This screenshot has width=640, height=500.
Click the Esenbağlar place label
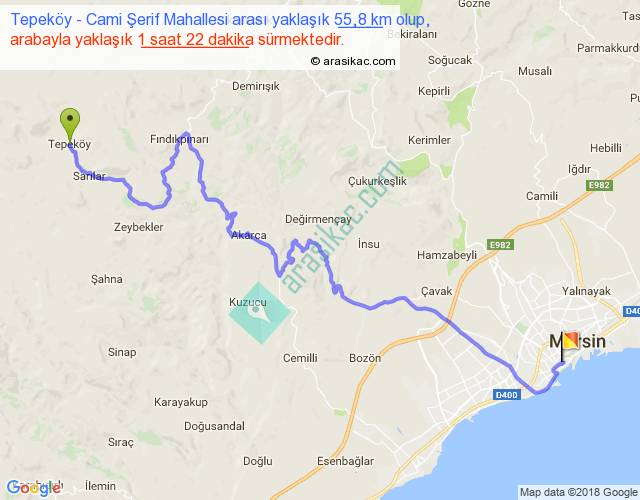click(345, 461)
